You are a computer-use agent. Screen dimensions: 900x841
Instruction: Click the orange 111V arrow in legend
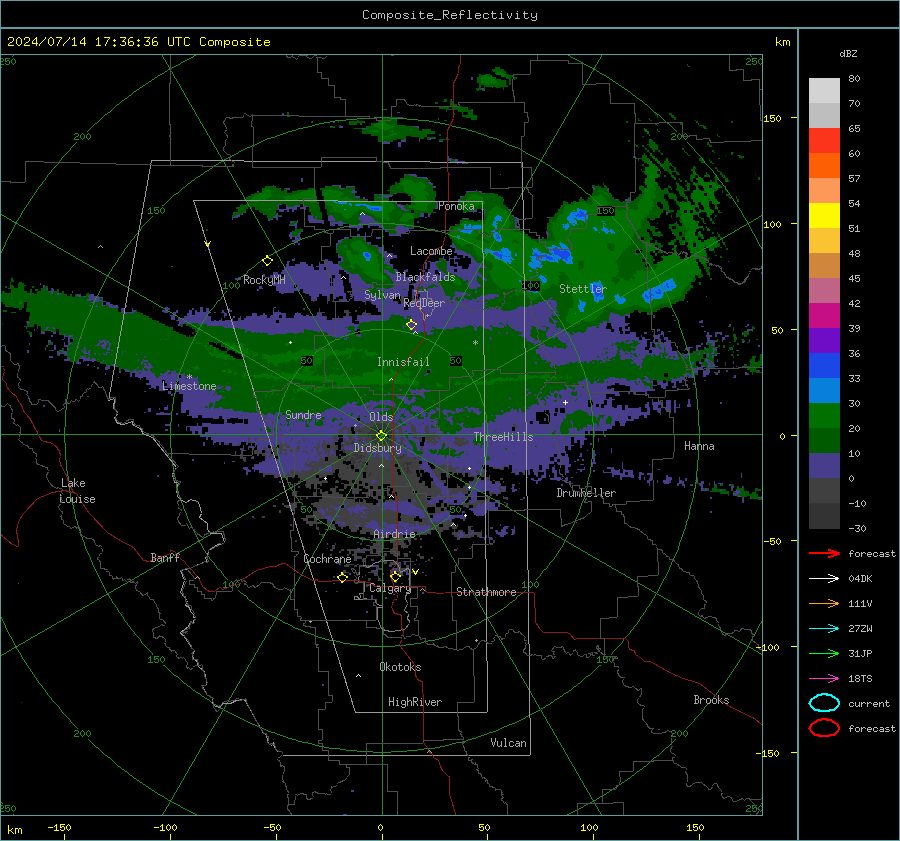point(824,603)
